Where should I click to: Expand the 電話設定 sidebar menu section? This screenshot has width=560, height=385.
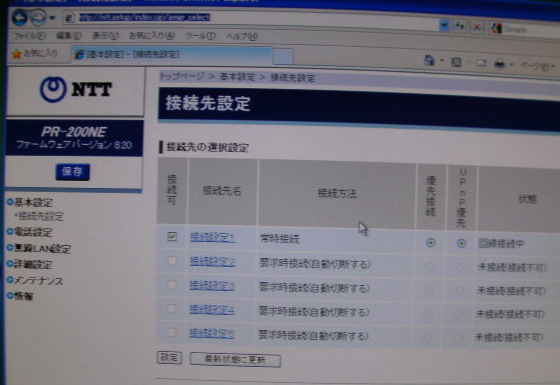tap(30, 232)
